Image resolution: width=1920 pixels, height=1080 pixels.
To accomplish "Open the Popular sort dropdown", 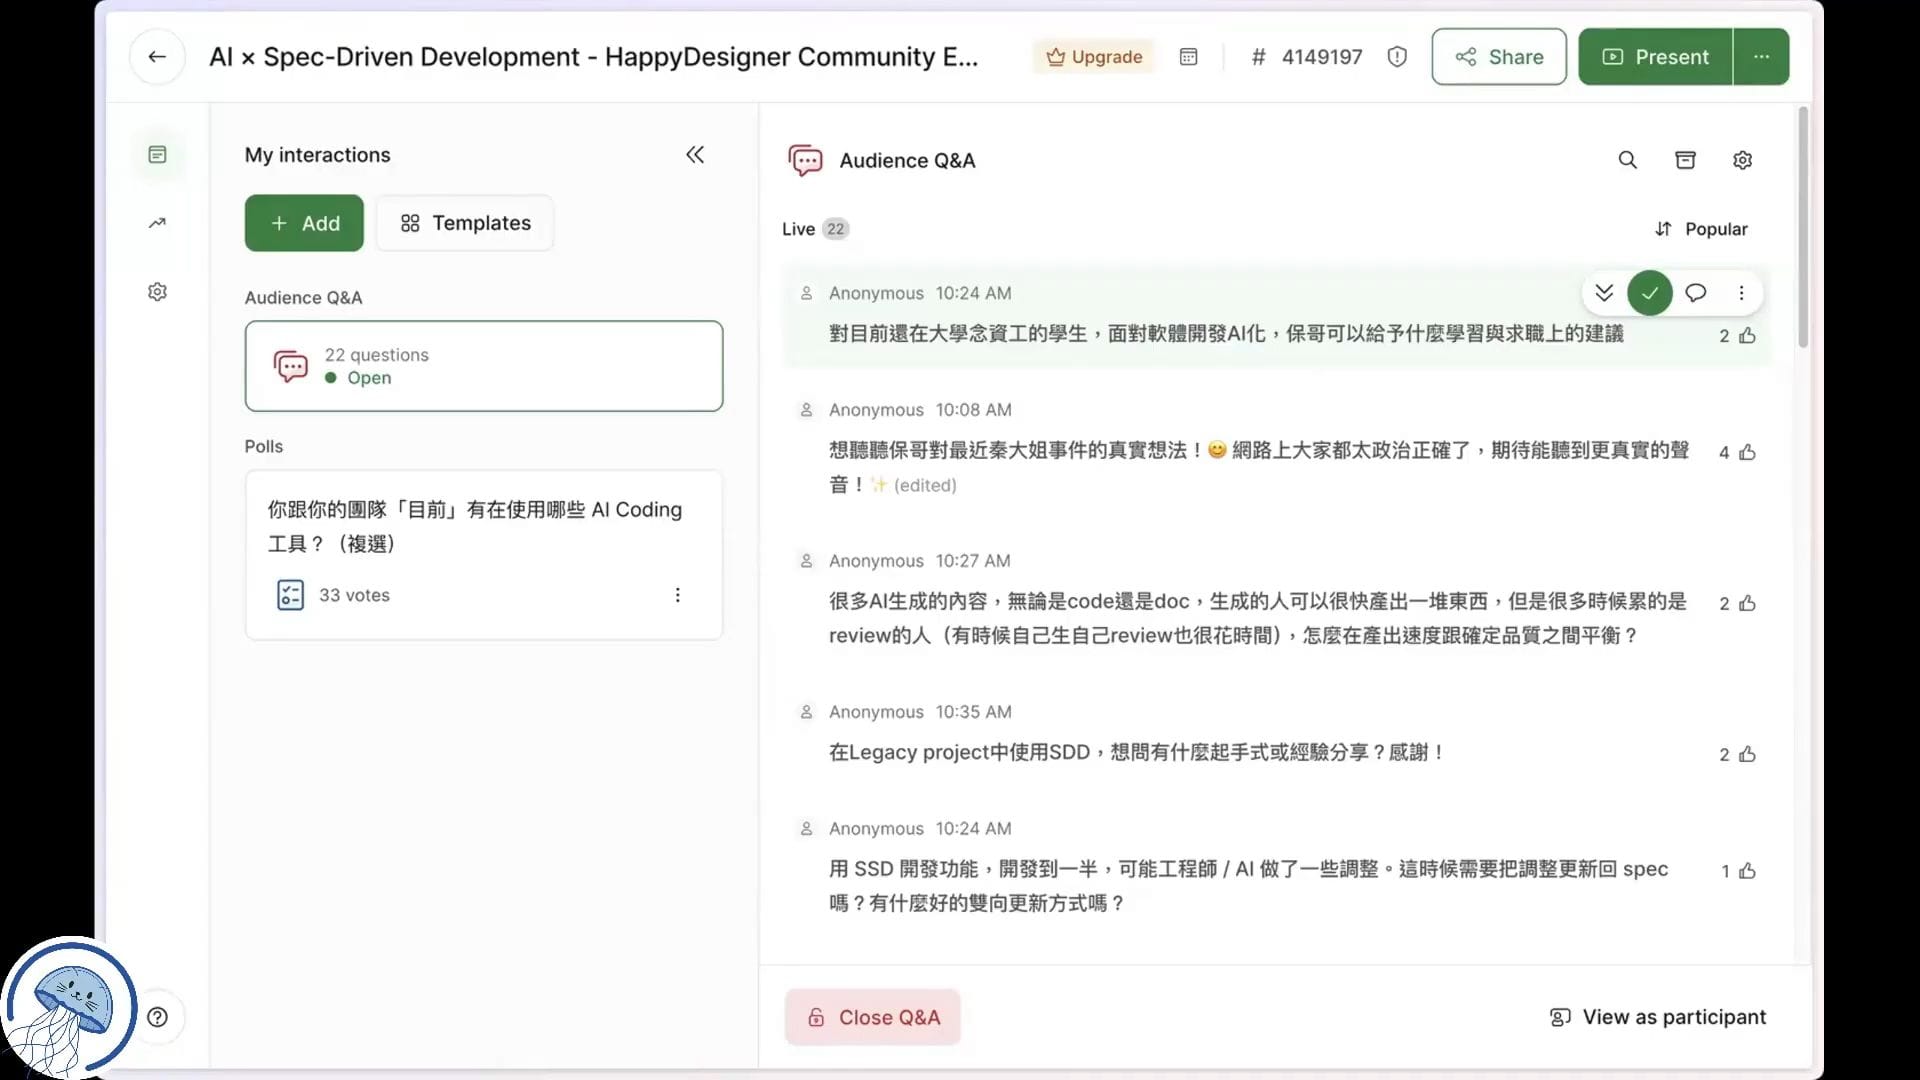I will click(1701, 229).
